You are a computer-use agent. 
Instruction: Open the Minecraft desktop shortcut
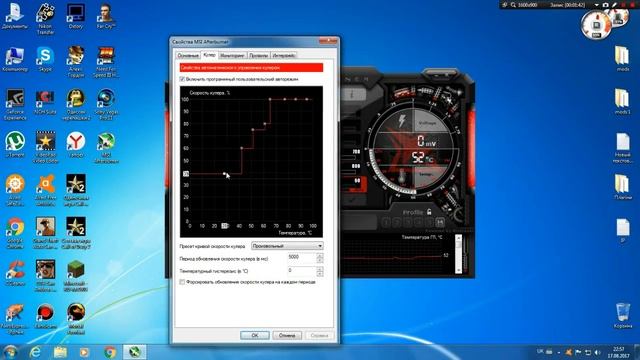76,276
